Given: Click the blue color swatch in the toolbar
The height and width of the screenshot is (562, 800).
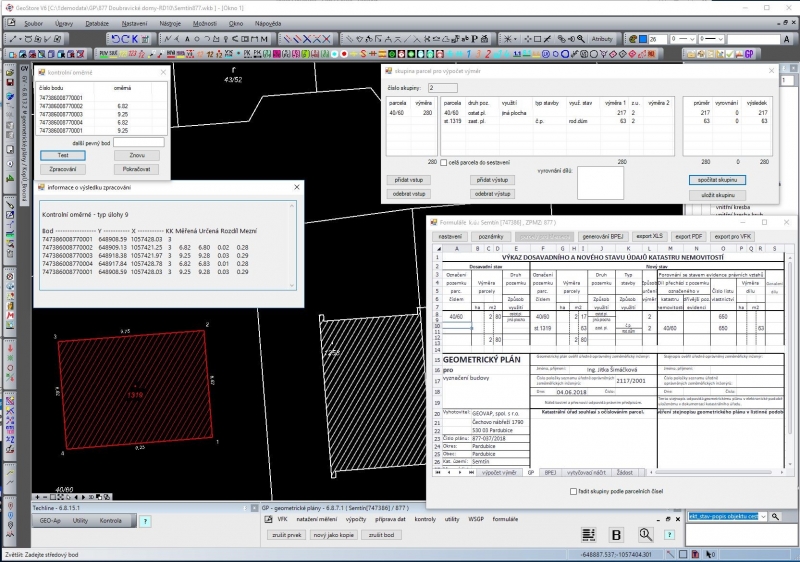Looking at the screenshot, I should tap(643, 39).
